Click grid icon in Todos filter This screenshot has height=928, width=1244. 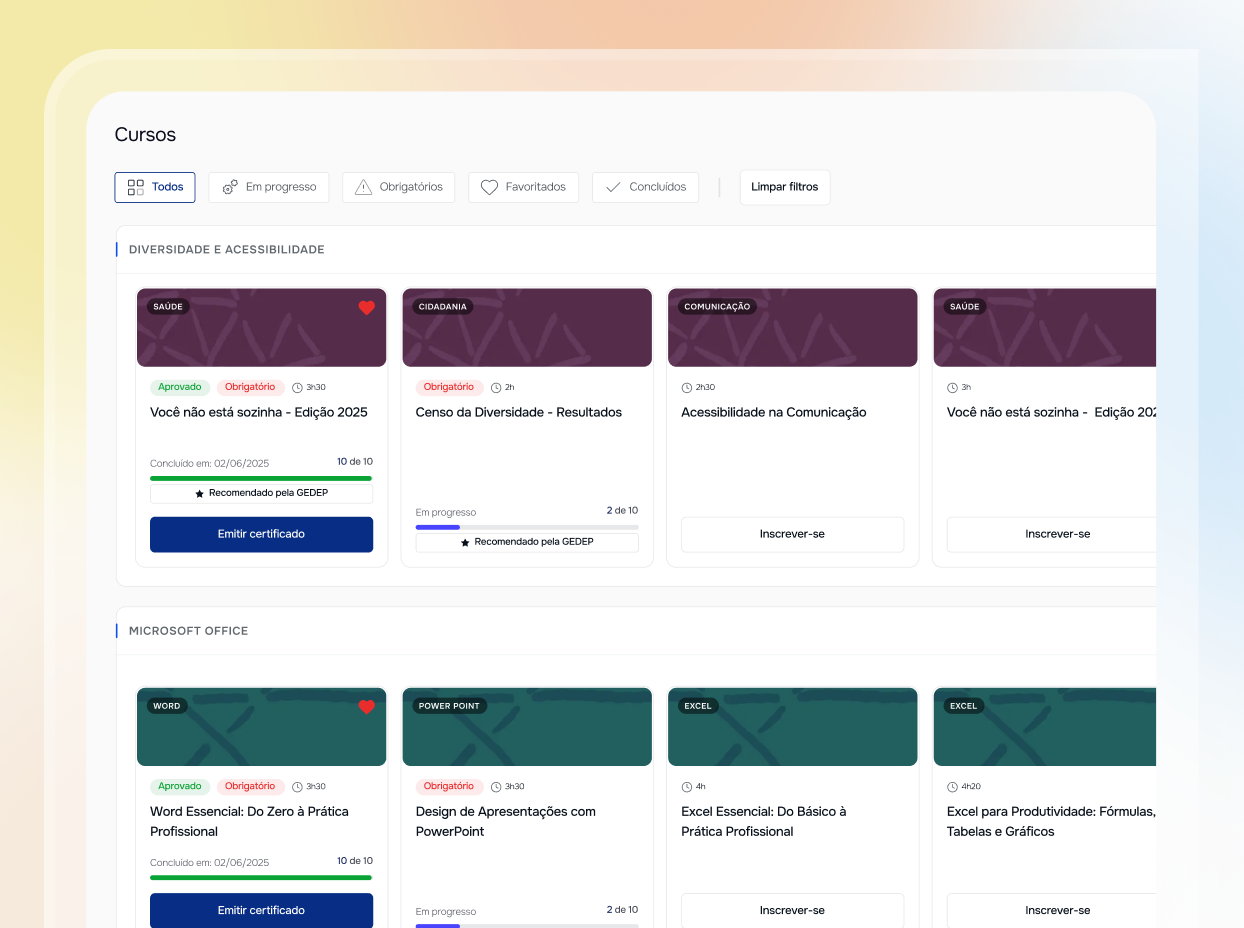136,187
